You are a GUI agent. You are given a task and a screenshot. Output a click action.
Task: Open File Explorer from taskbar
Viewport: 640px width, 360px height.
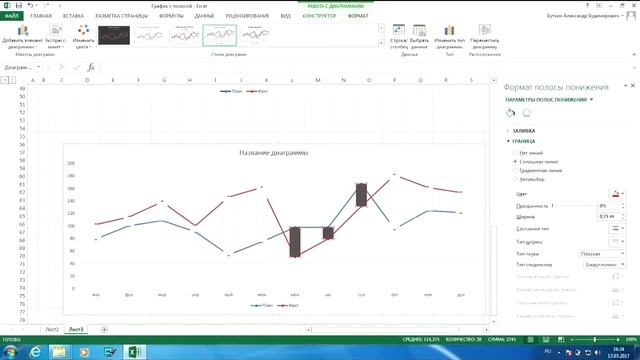(x=59, y=352)
